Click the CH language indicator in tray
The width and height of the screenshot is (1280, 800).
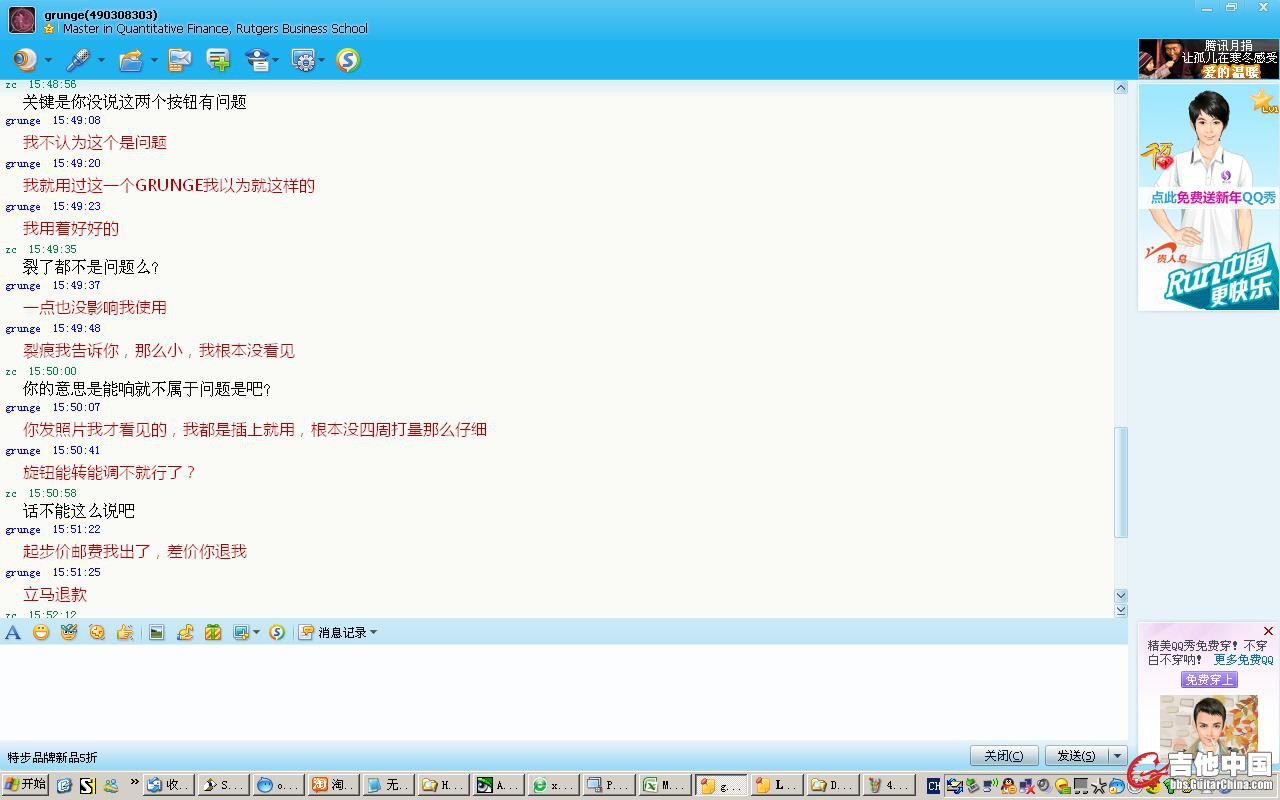[933, 786]
